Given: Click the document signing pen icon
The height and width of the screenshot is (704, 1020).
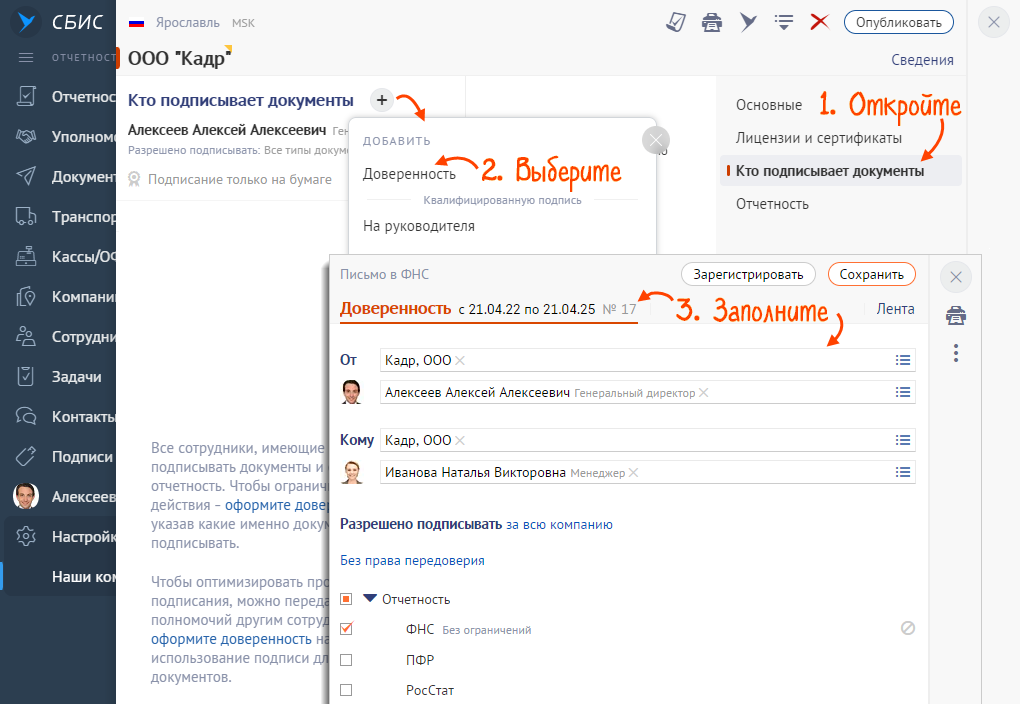Looking at the screenshot, I should point(677,22).
